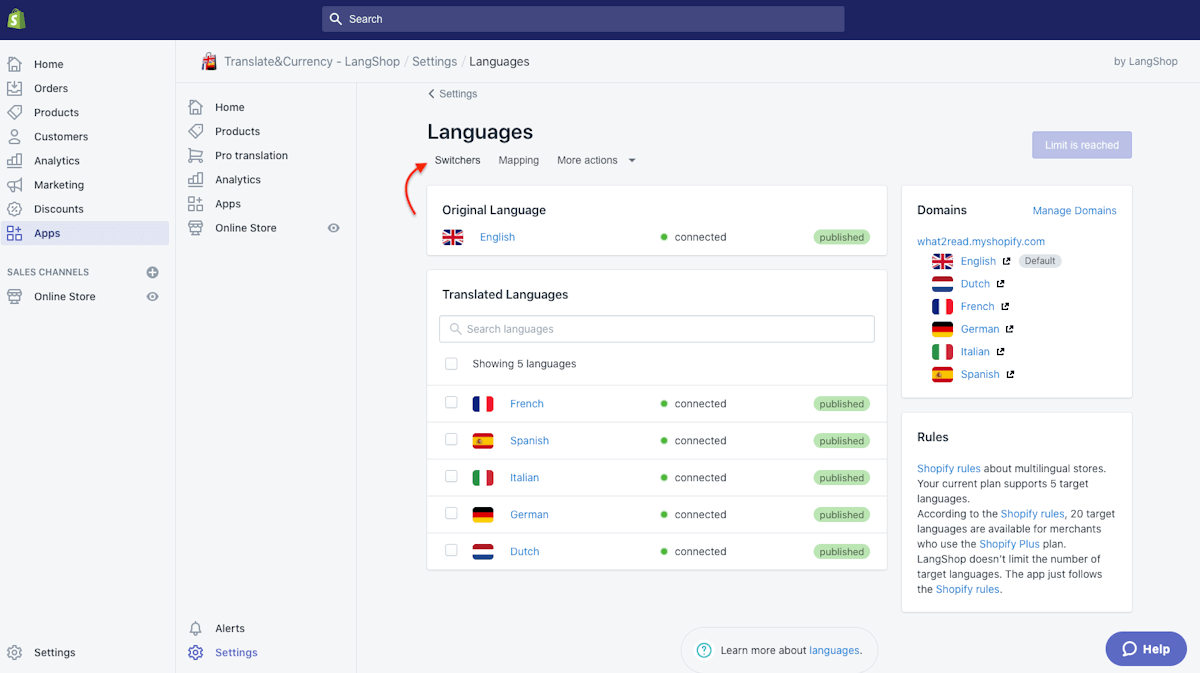Click the Marketing megaphone icon

click(x=14, y=184)
